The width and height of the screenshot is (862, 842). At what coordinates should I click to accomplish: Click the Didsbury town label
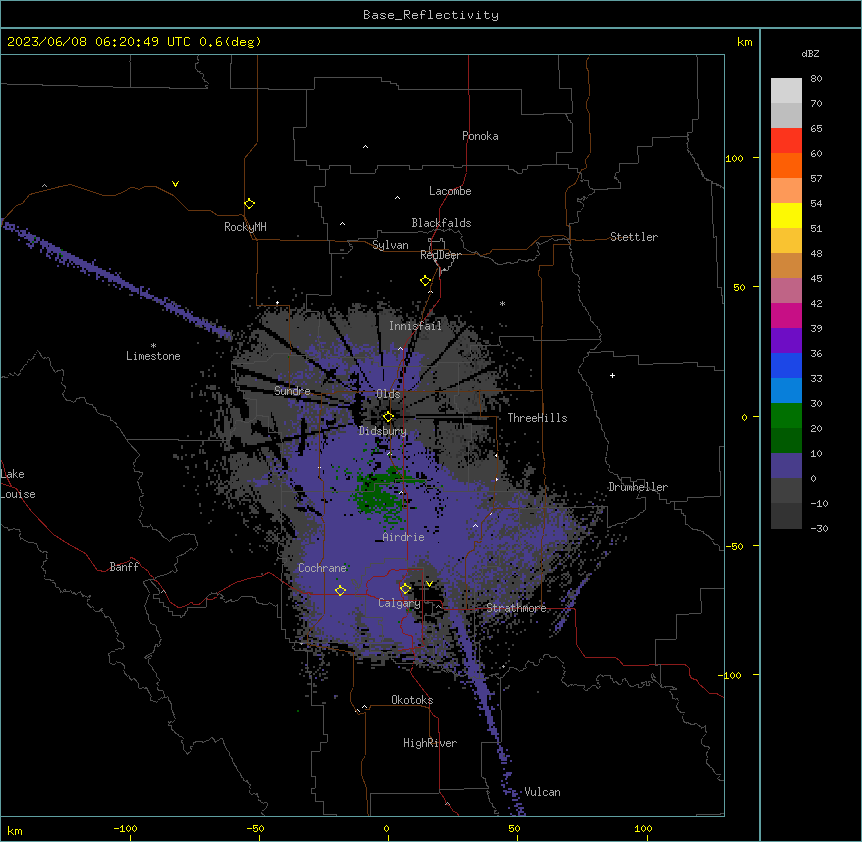coord(383,431)
